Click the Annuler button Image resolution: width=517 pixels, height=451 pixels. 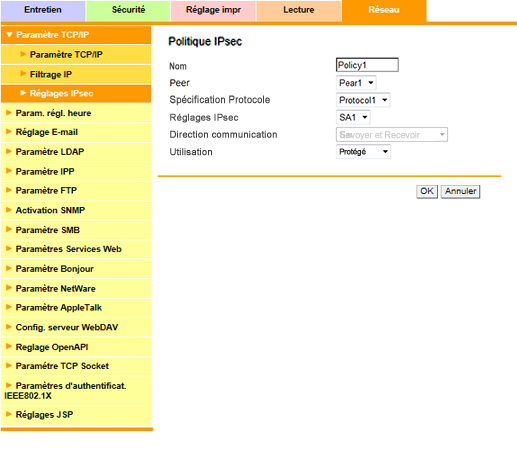460,192
